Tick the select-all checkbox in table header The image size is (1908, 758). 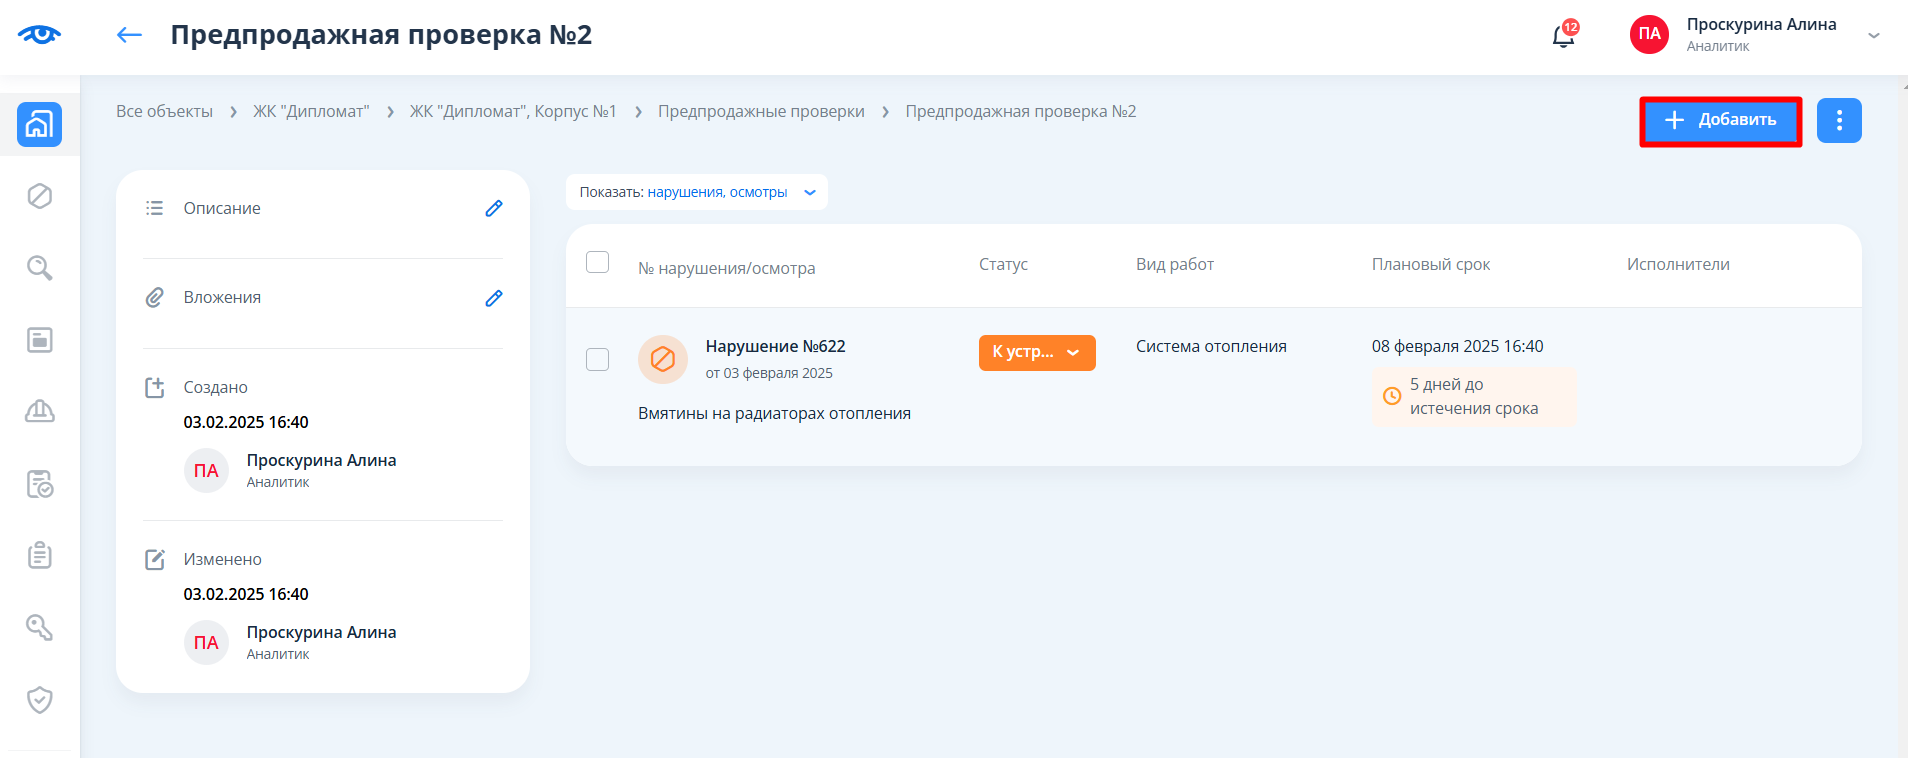pos(597,262)
